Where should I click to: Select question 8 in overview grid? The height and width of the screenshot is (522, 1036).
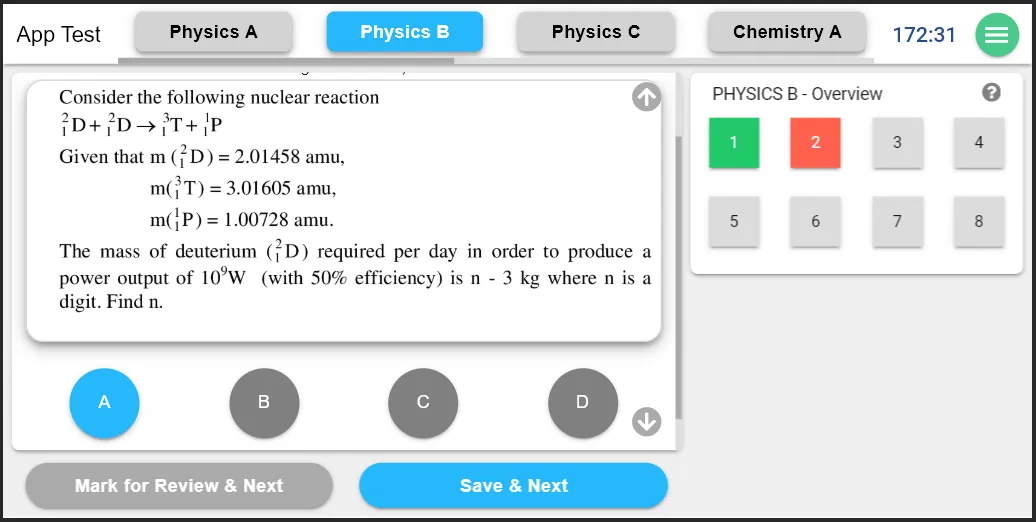(979, 221)
